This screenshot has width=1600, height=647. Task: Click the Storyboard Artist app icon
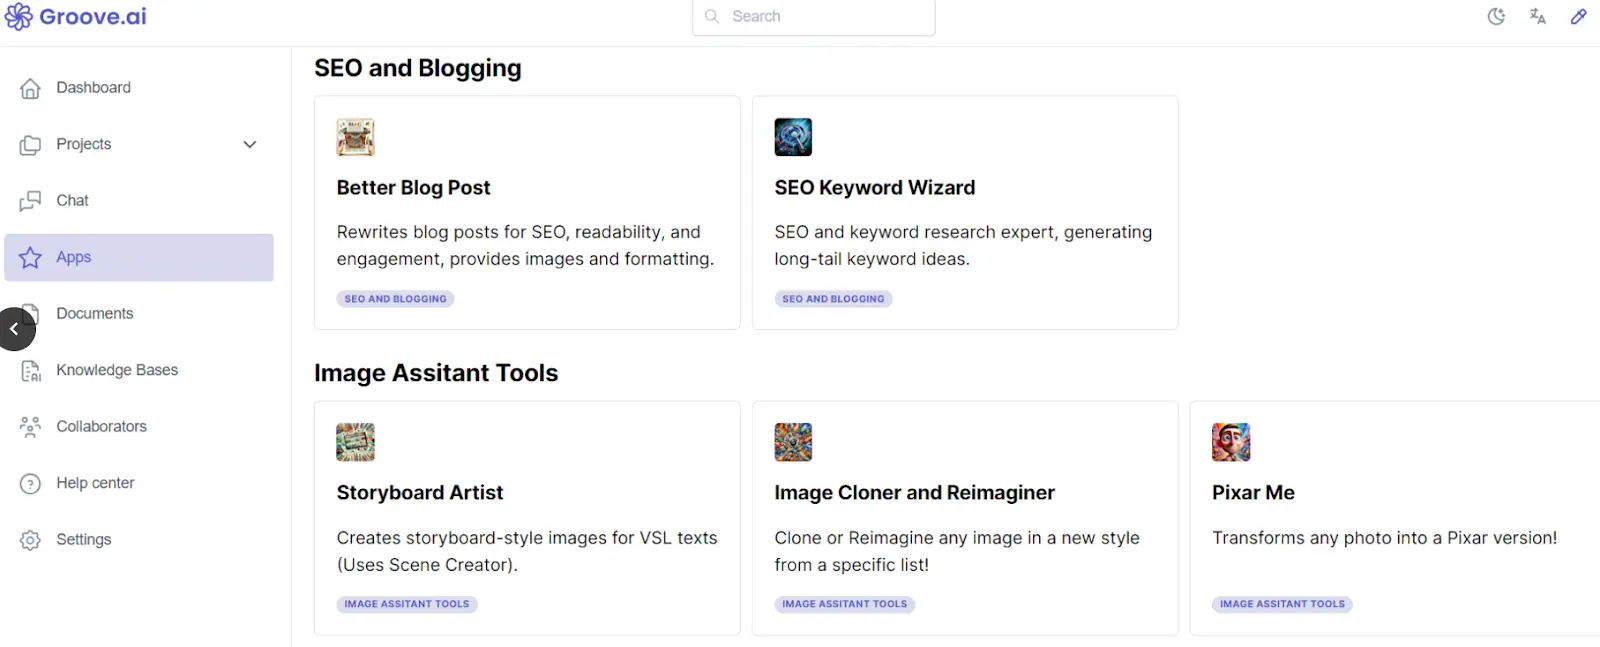coord(355,442)
